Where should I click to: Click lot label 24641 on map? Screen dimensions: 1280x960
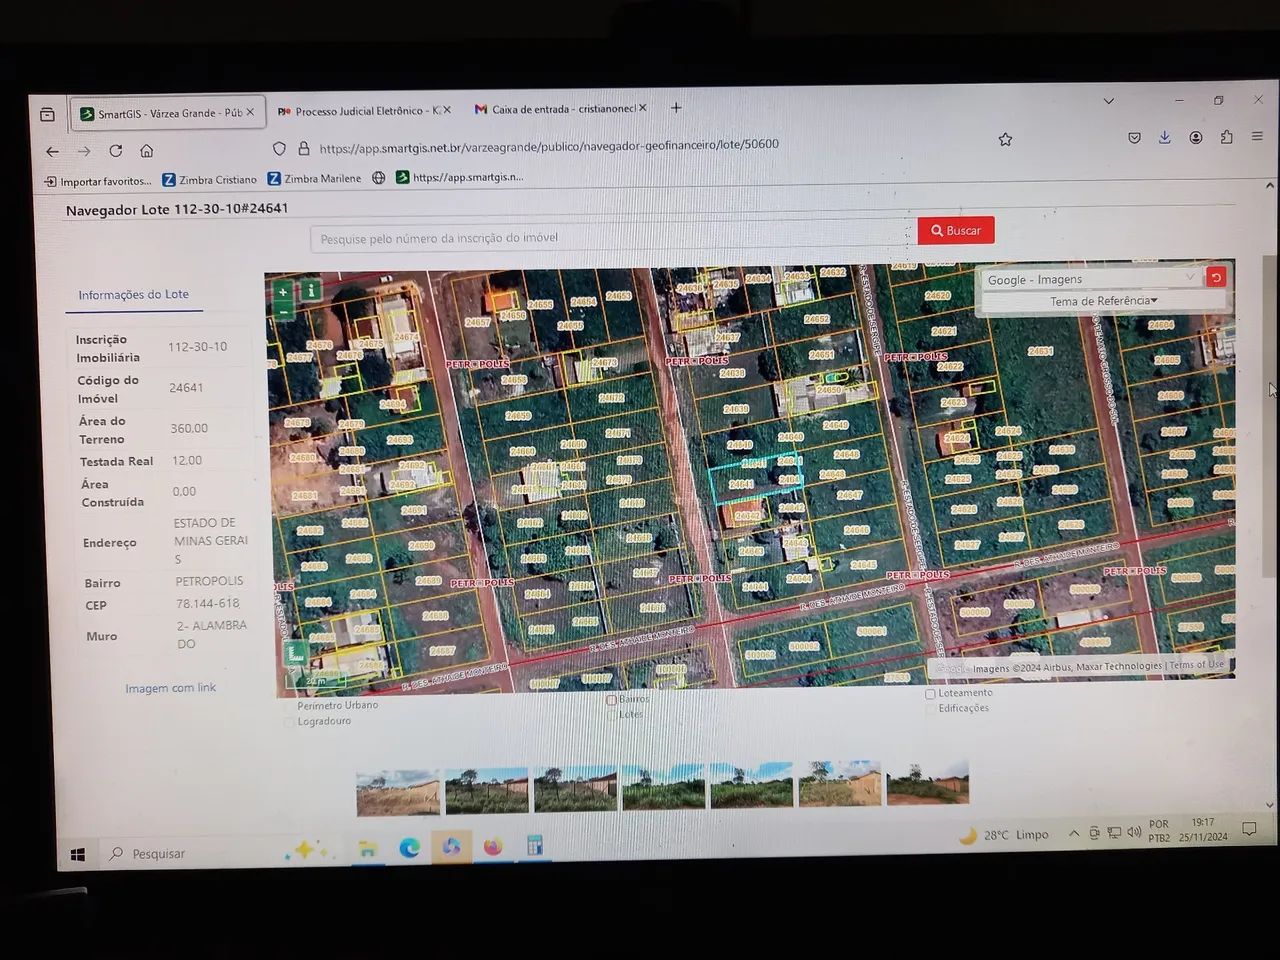coord(741,485)
